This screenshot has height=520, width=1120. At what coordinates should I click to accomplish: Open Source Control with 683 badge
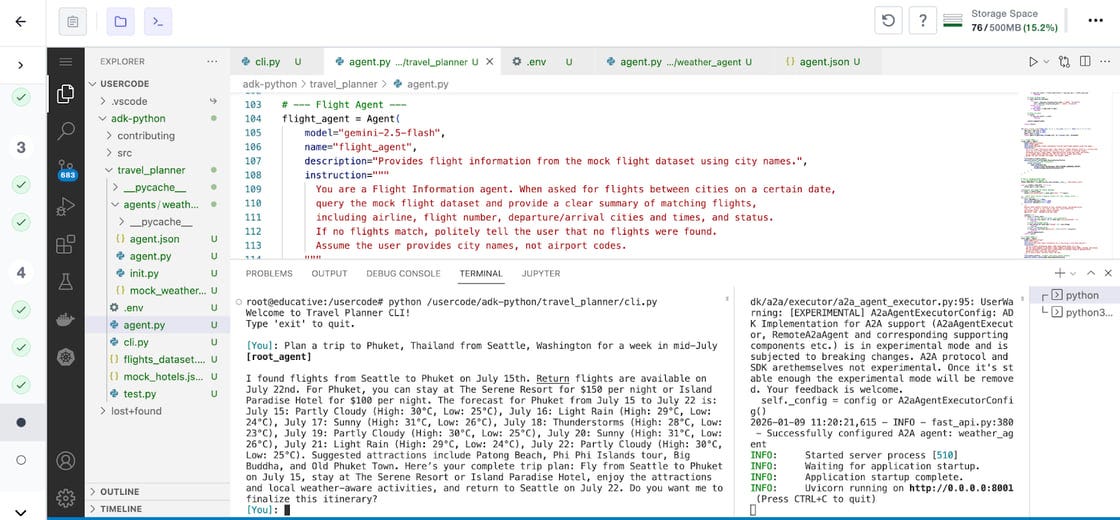(66, 170)
